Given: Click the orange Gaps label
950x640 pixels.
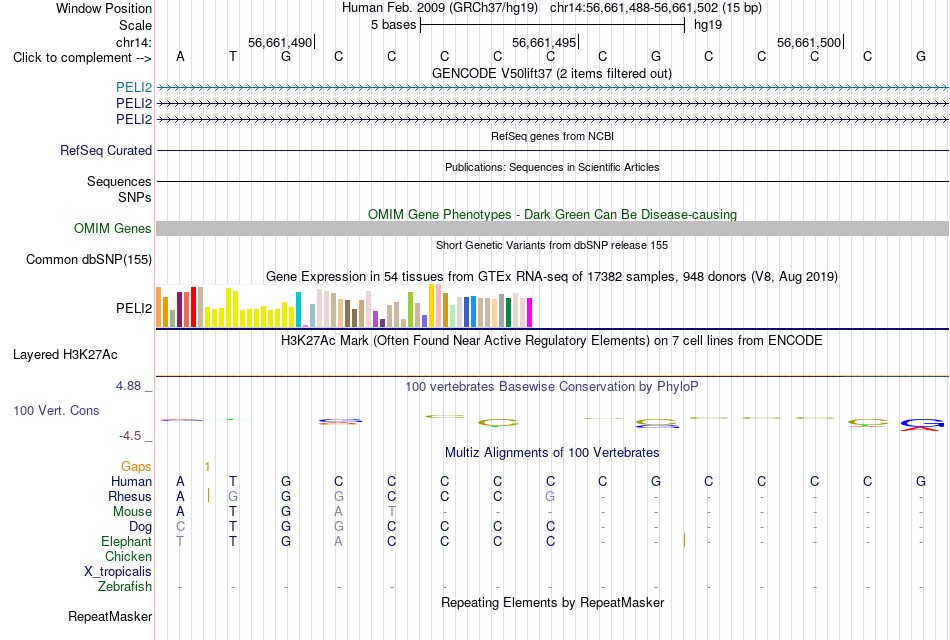Looking at the screenshot, I should coord(136,466).
